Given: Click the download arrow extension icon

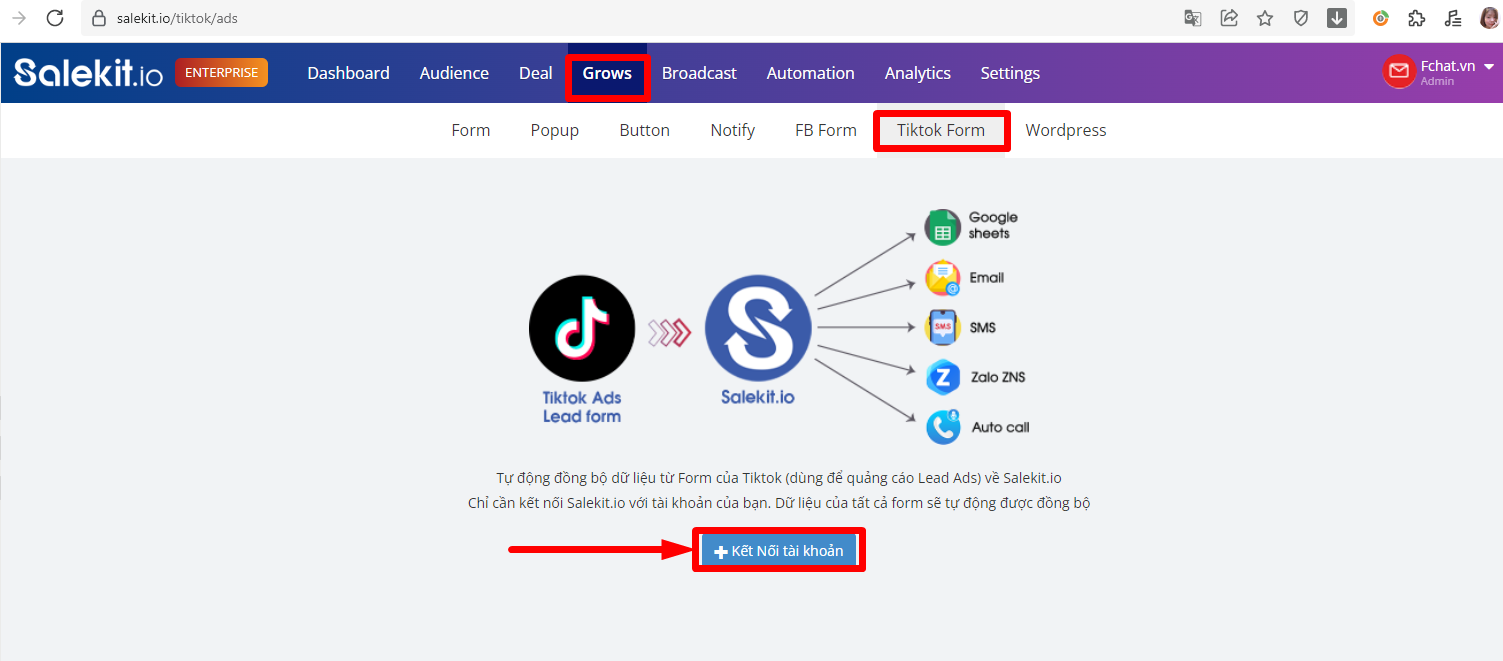Looking at the screenshot, I should tap(1337, 18).
